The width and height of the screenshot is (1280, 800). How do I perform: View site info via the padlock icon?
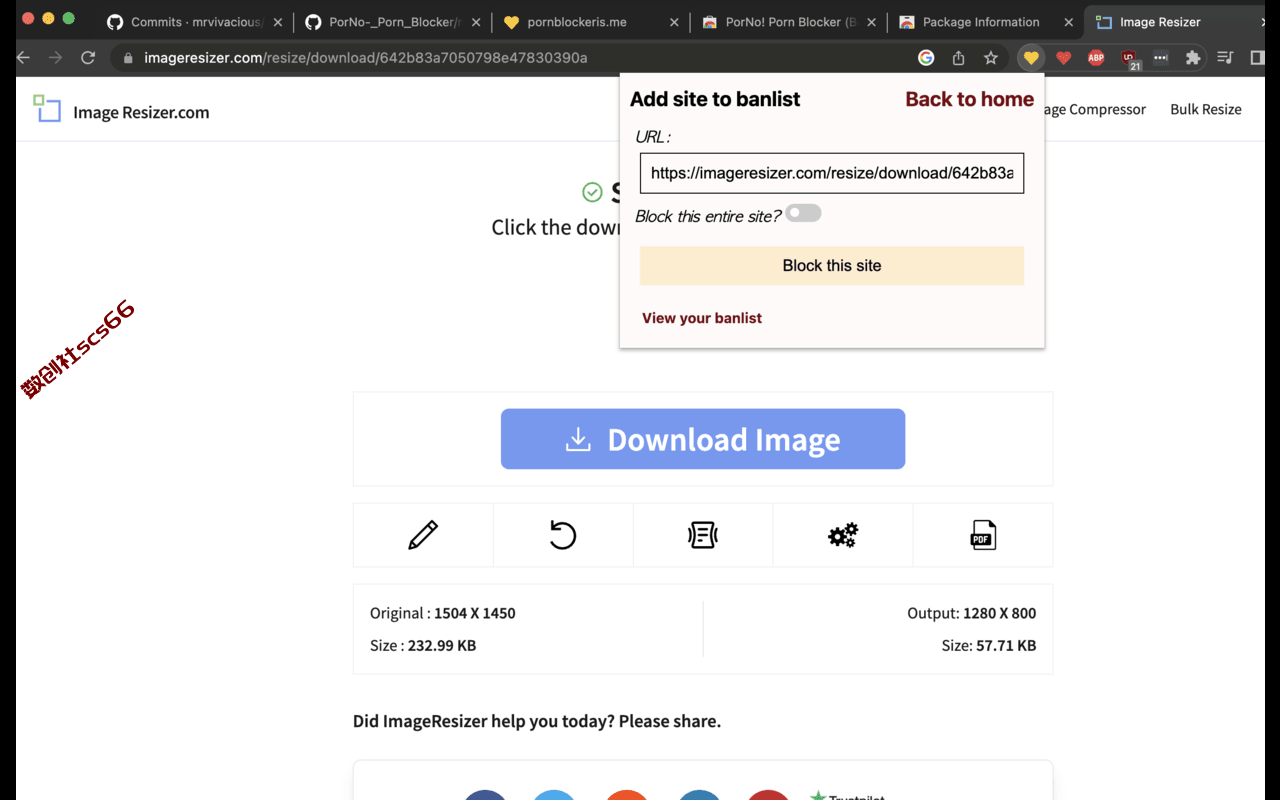pyautogui.click(x=128, y=58)
